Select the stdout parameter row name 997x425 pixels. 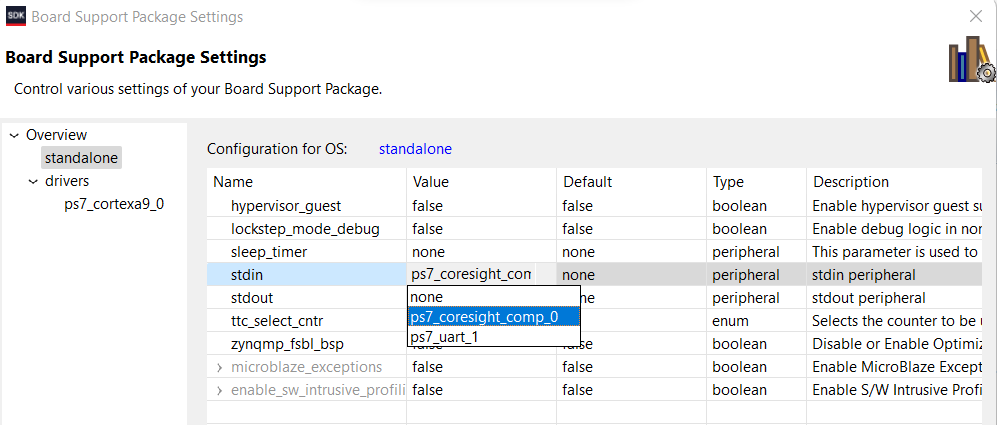point(251,298)
